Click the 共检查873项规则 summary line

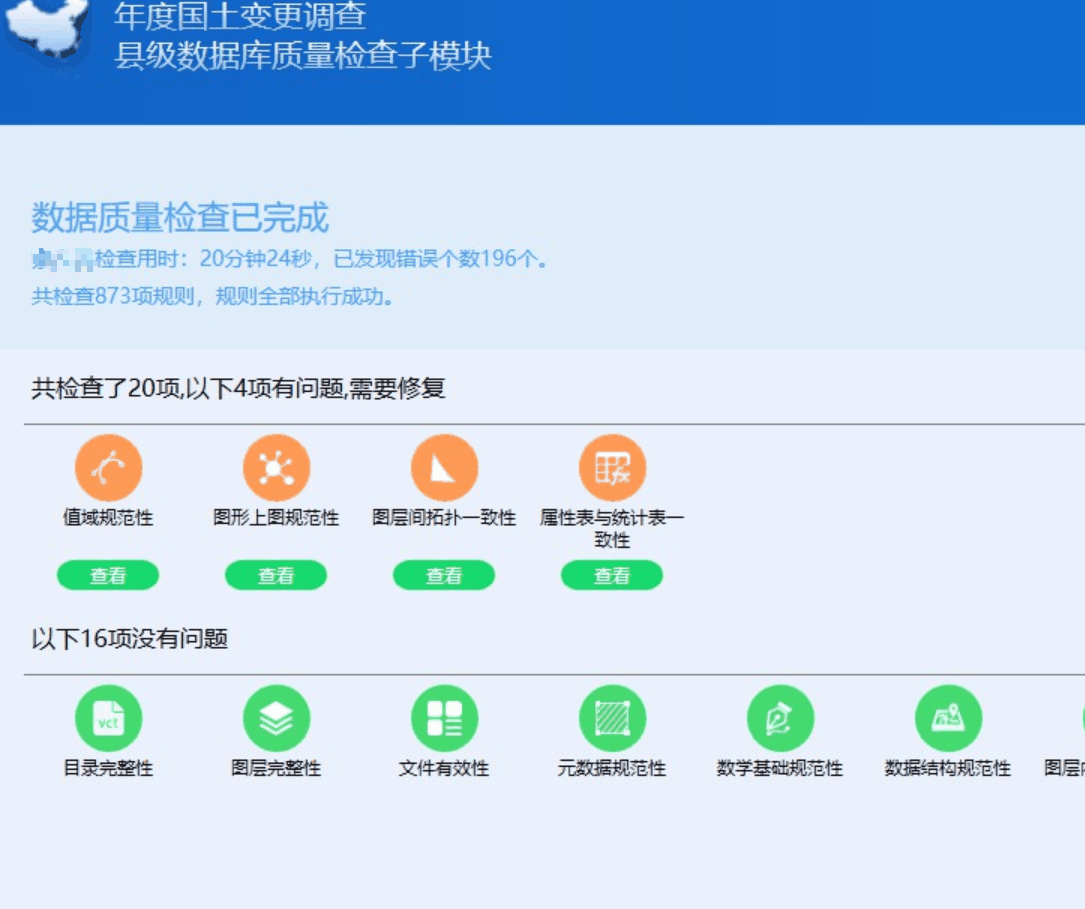point(213,297)
